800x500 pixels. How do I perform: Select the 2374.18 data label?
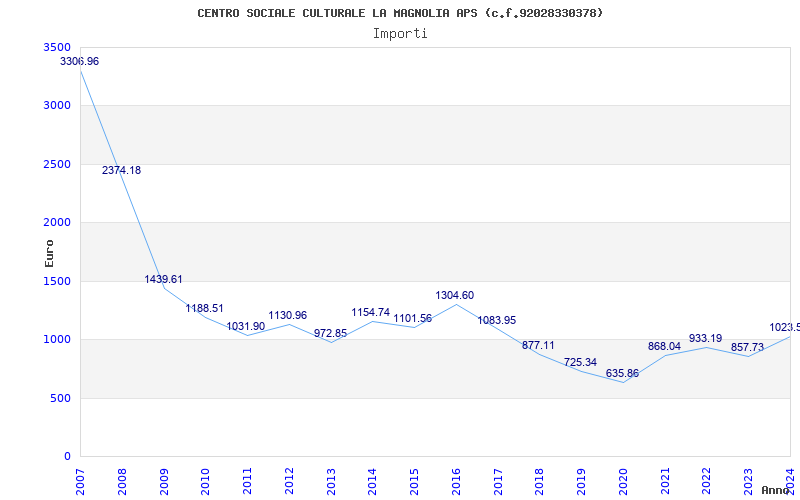(121, 170)
